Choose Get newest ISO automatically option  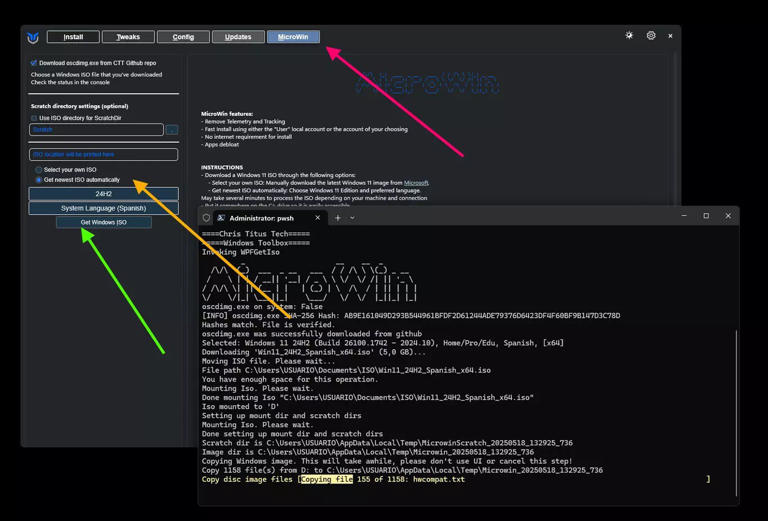point(39,180)
